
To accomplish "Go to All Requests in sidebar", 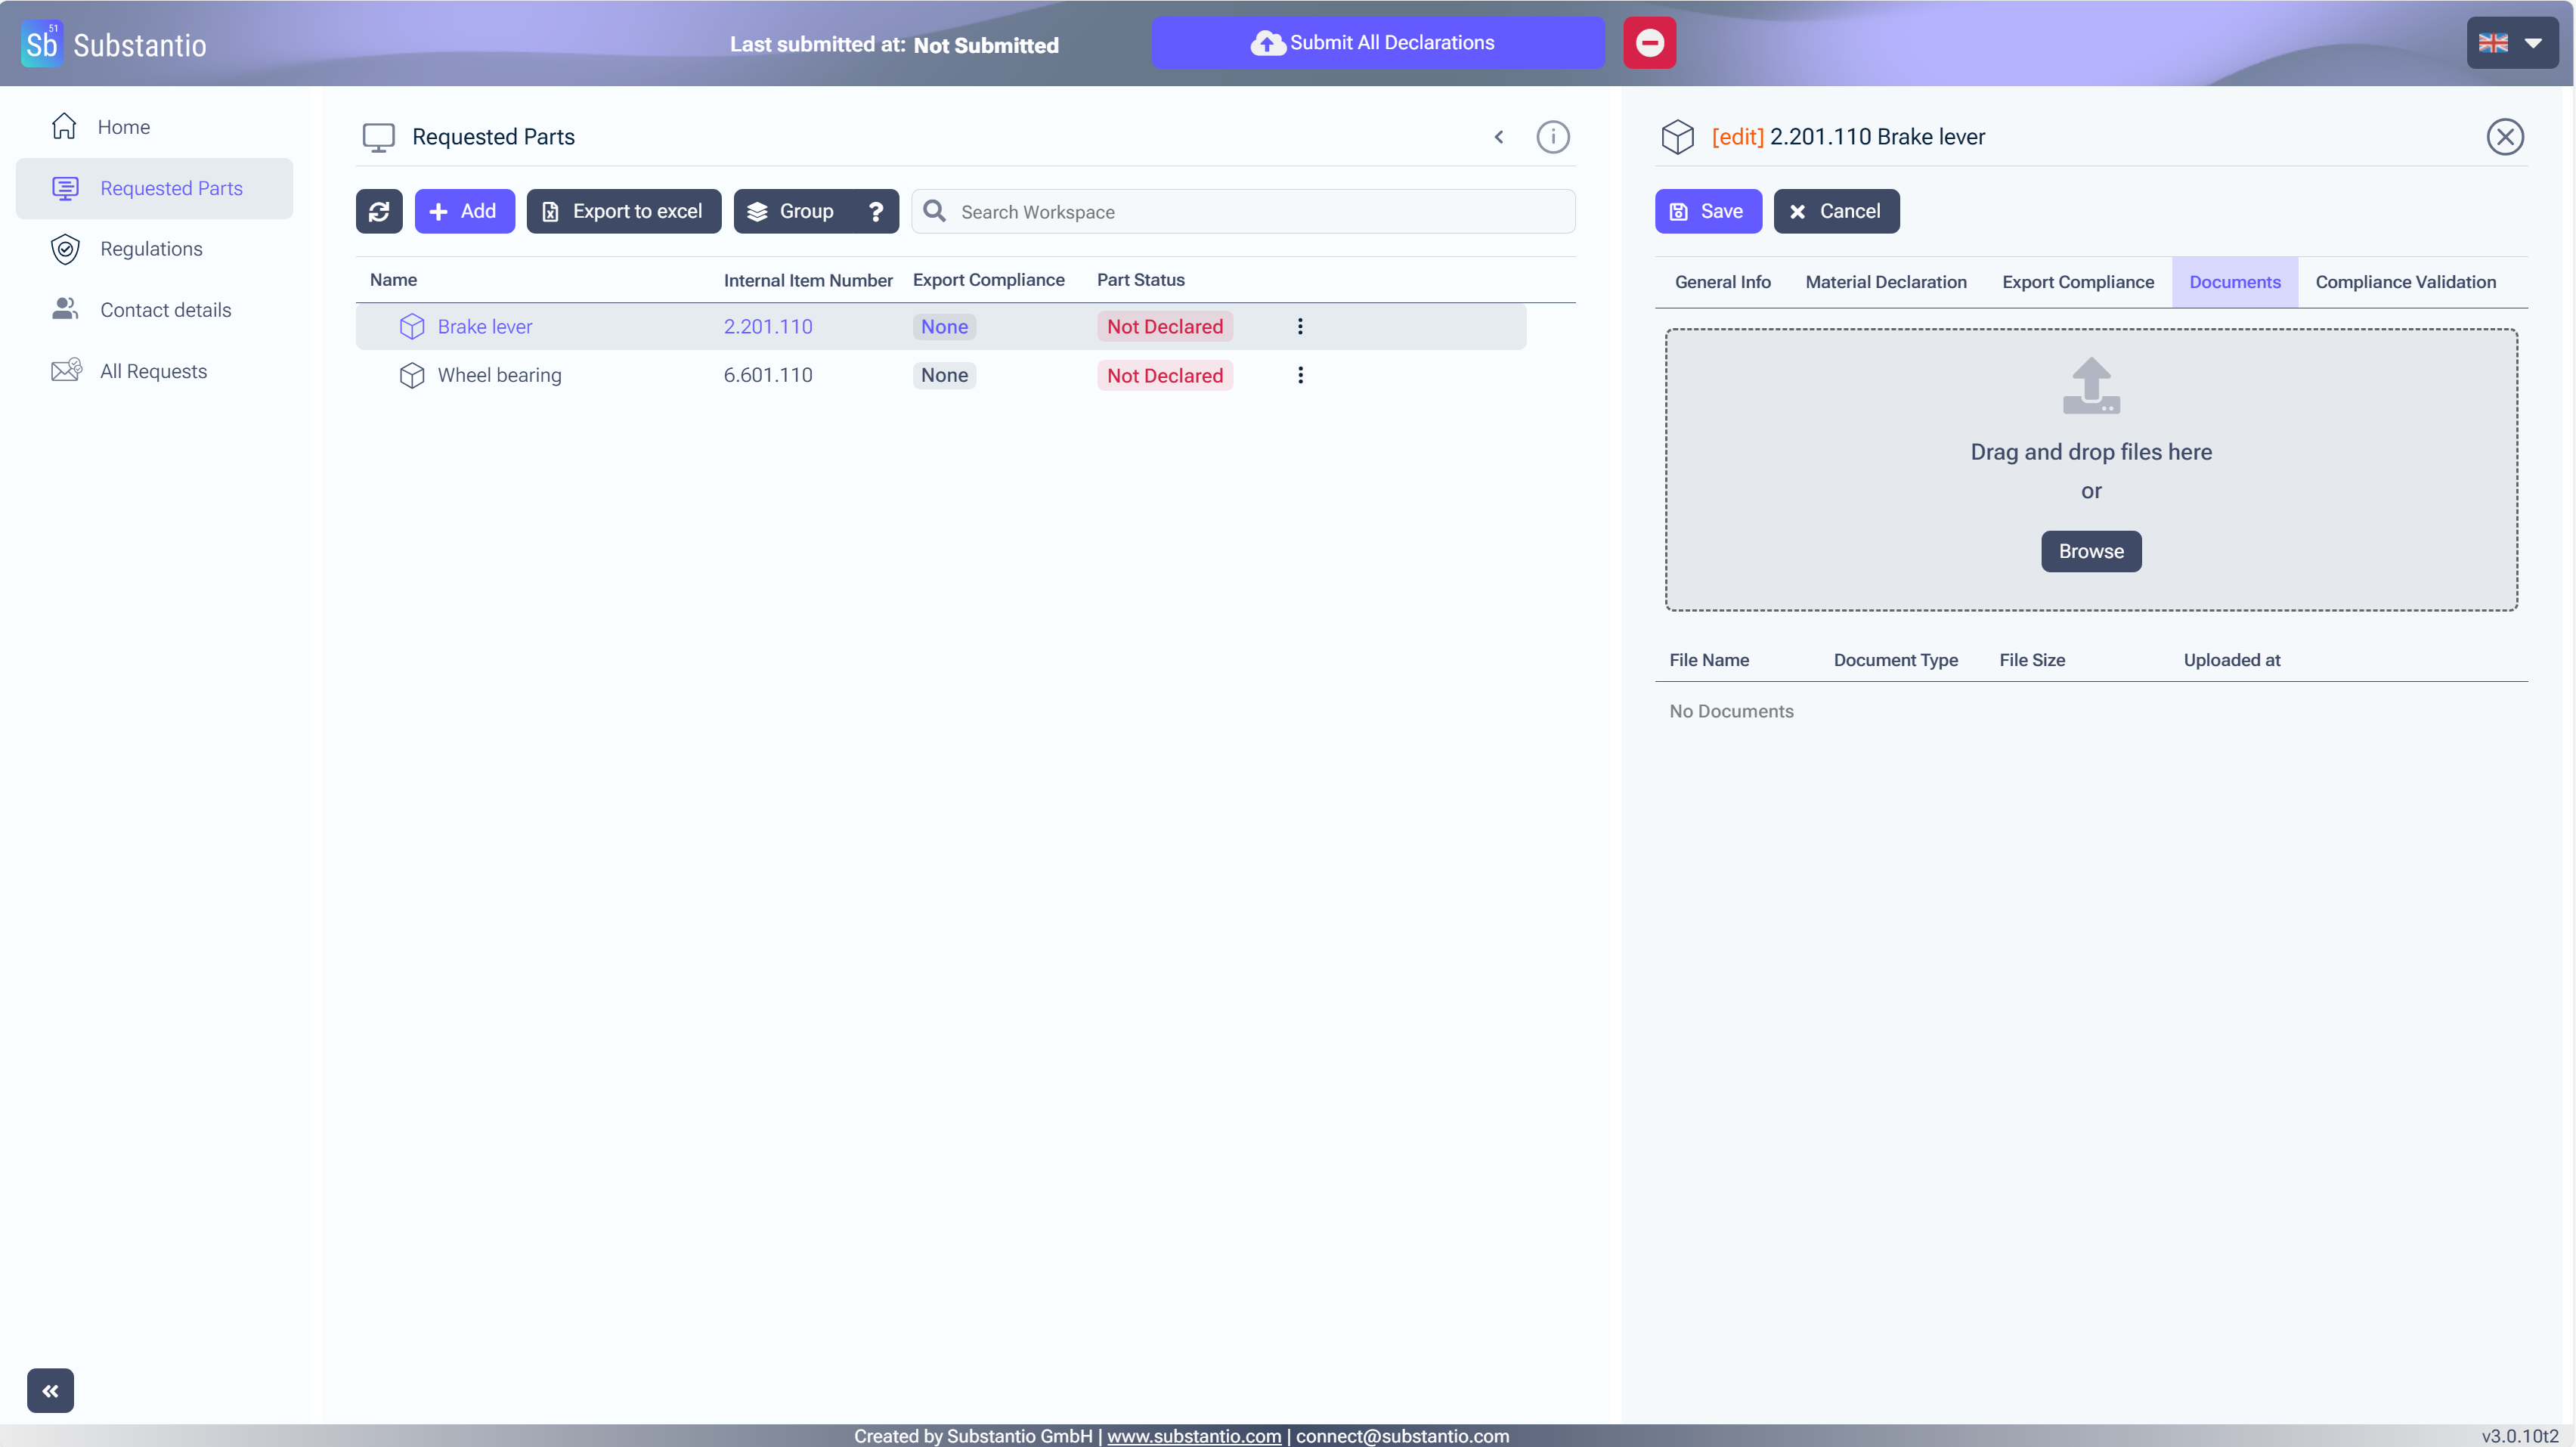I will [153, 371].
